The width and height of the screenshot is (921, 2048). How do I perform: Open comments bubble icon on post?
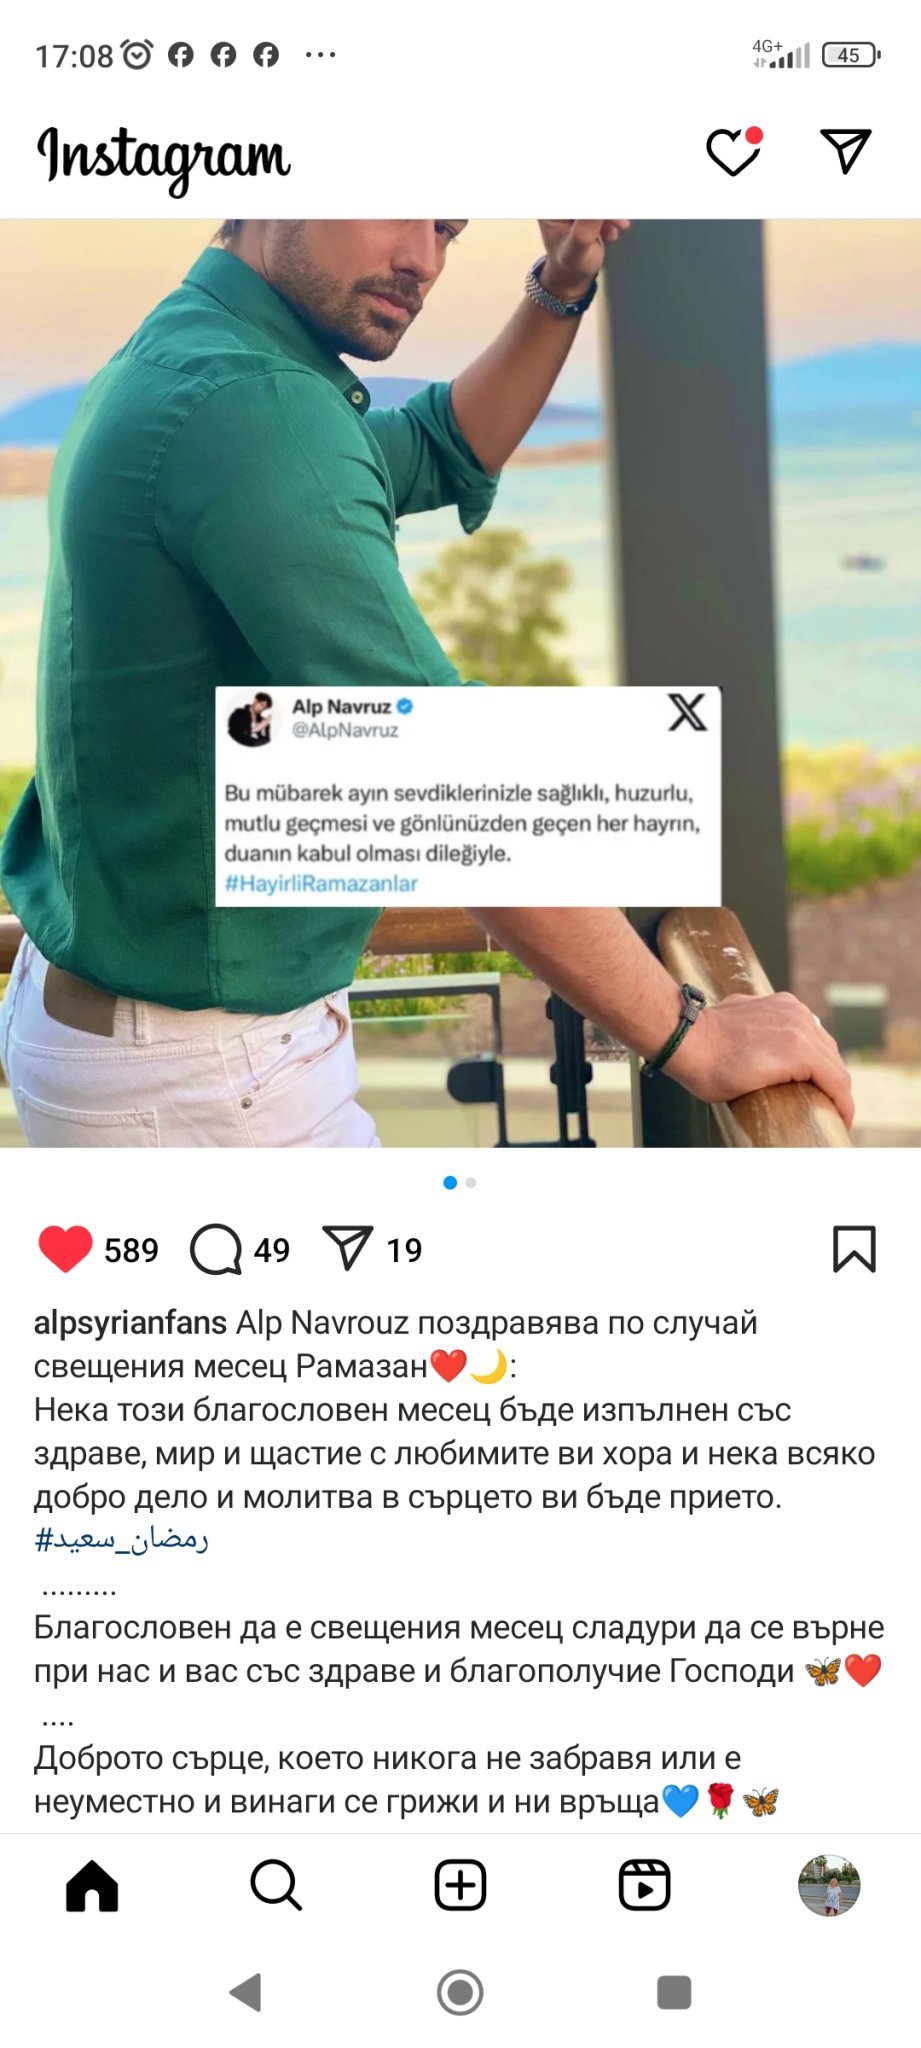pos(216,1249)
